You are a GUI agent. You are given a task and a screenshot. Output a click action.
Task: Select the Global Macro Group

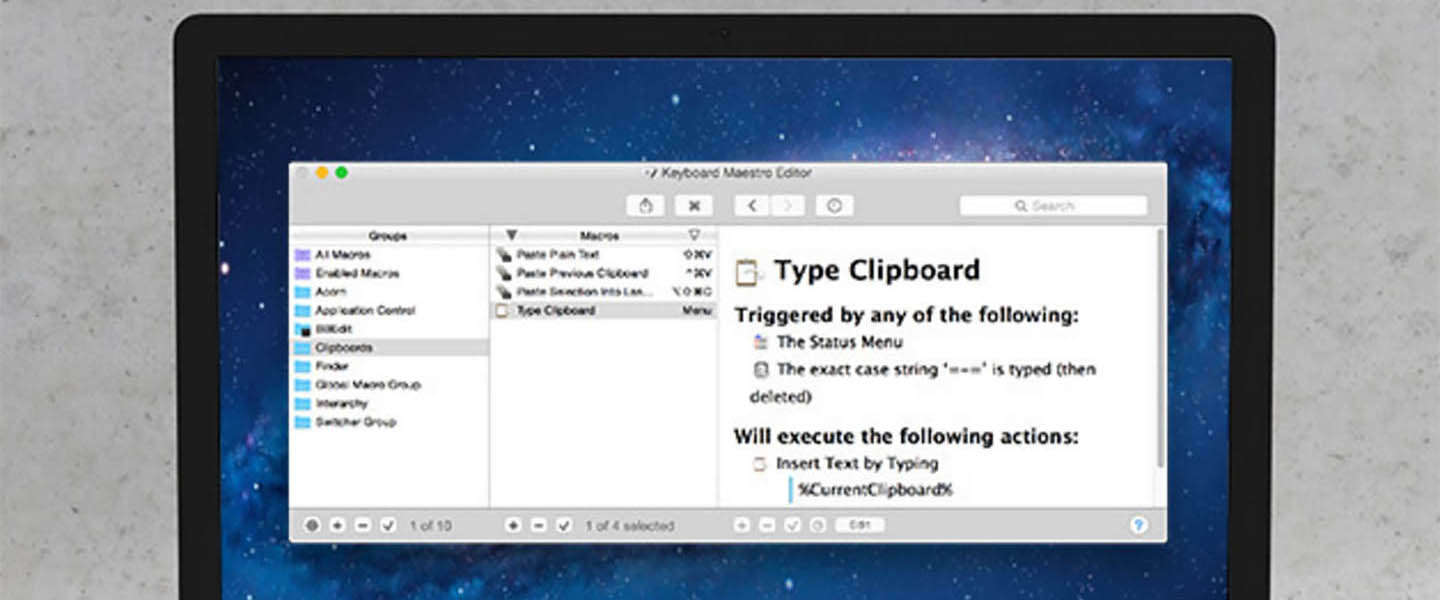[389, 384]
